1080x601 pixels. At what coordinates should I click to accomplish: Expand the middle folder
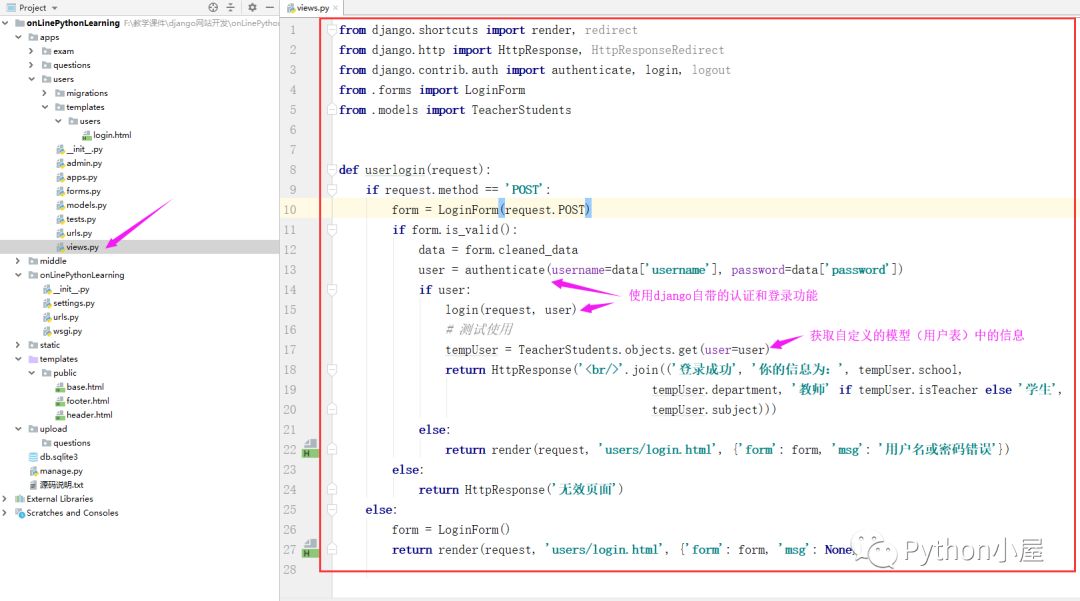click(19, 261)
